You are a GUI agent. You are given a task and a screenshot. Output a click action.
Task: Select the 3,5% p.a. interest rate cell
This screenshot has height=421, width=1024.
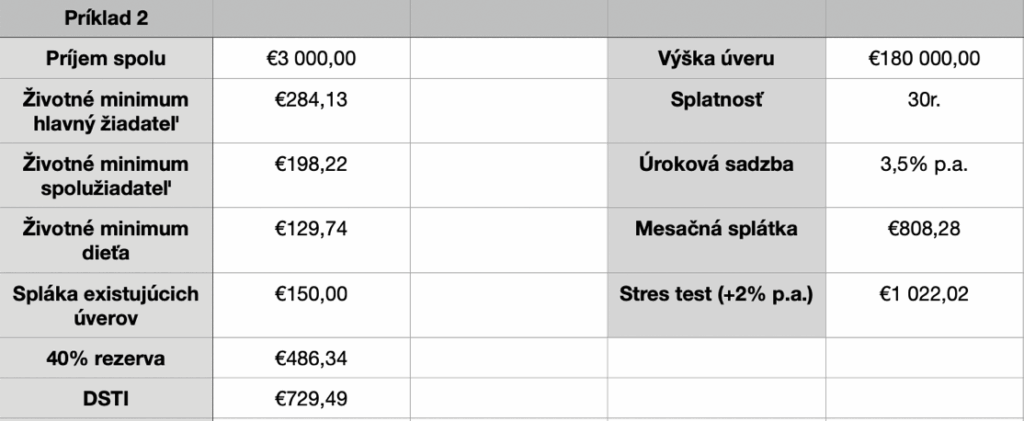[925, 175]
